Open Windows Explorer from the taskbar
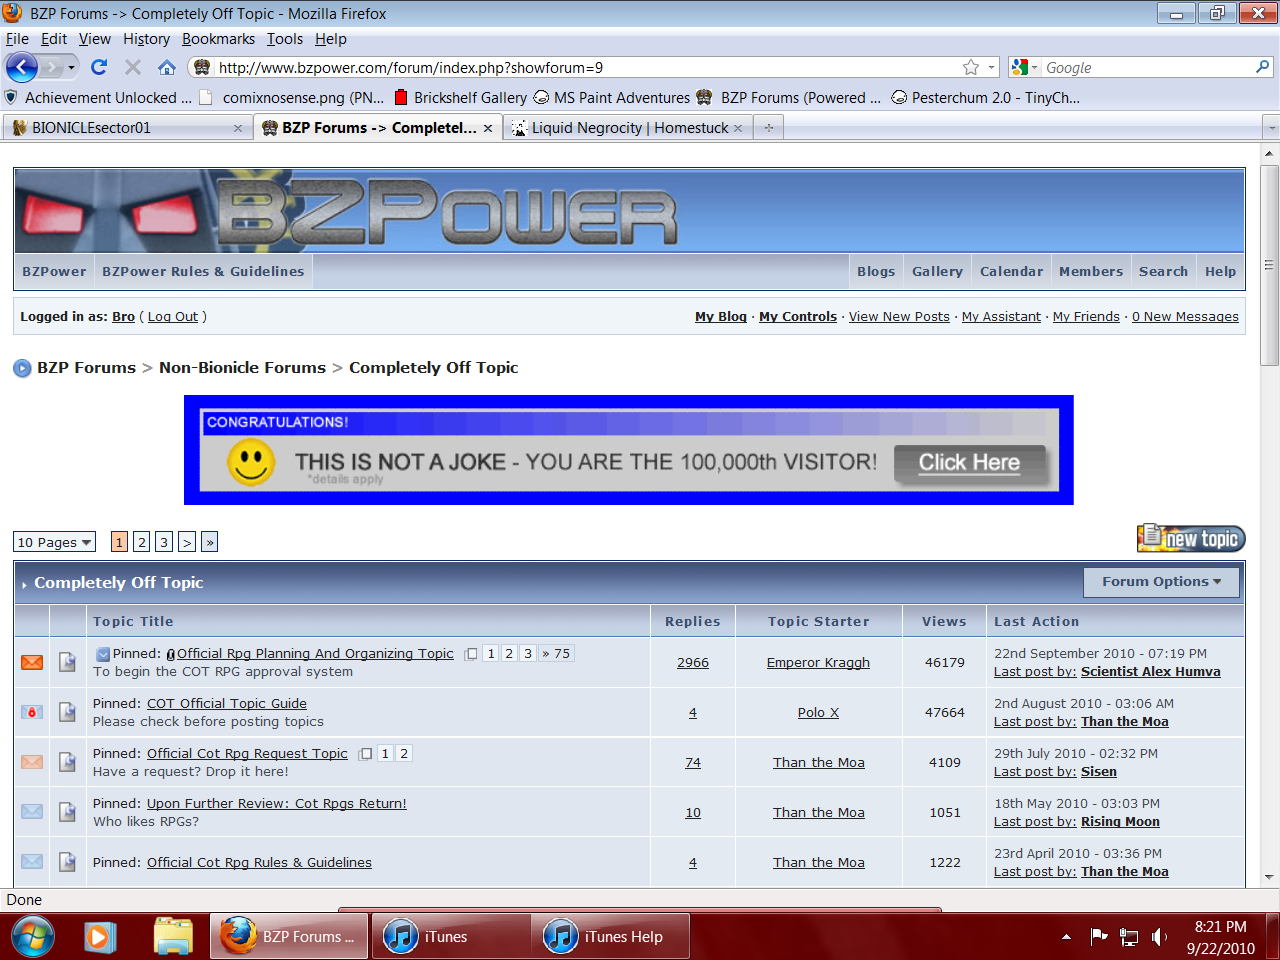The height and width of the screenshot is (960, 1280). coord(173,937)
